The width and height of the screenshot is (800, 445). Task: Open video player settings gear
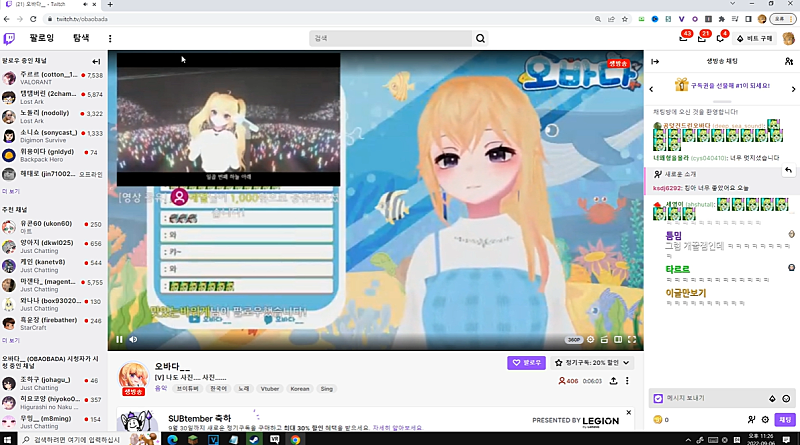pos(590,339)
